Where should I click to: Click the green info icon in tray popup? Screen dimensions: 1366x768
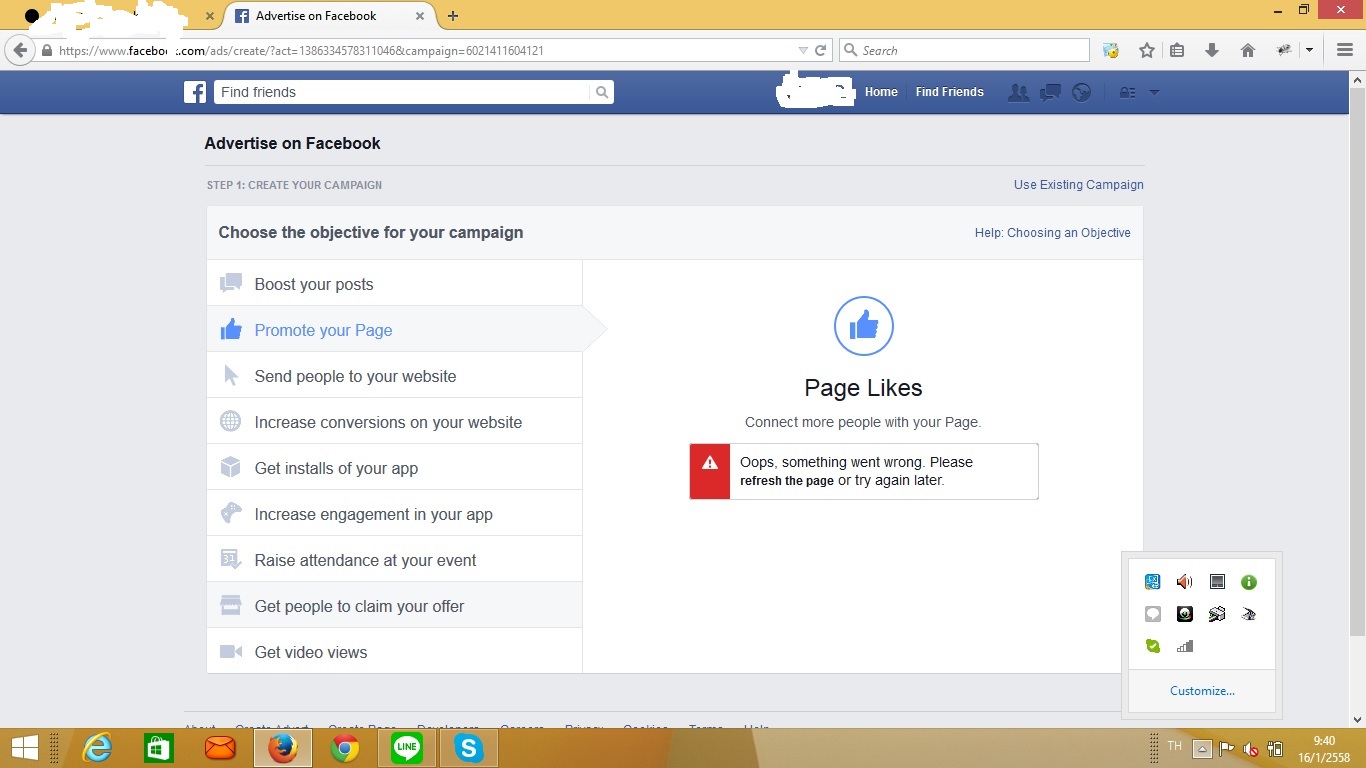tap(1248, 582)
